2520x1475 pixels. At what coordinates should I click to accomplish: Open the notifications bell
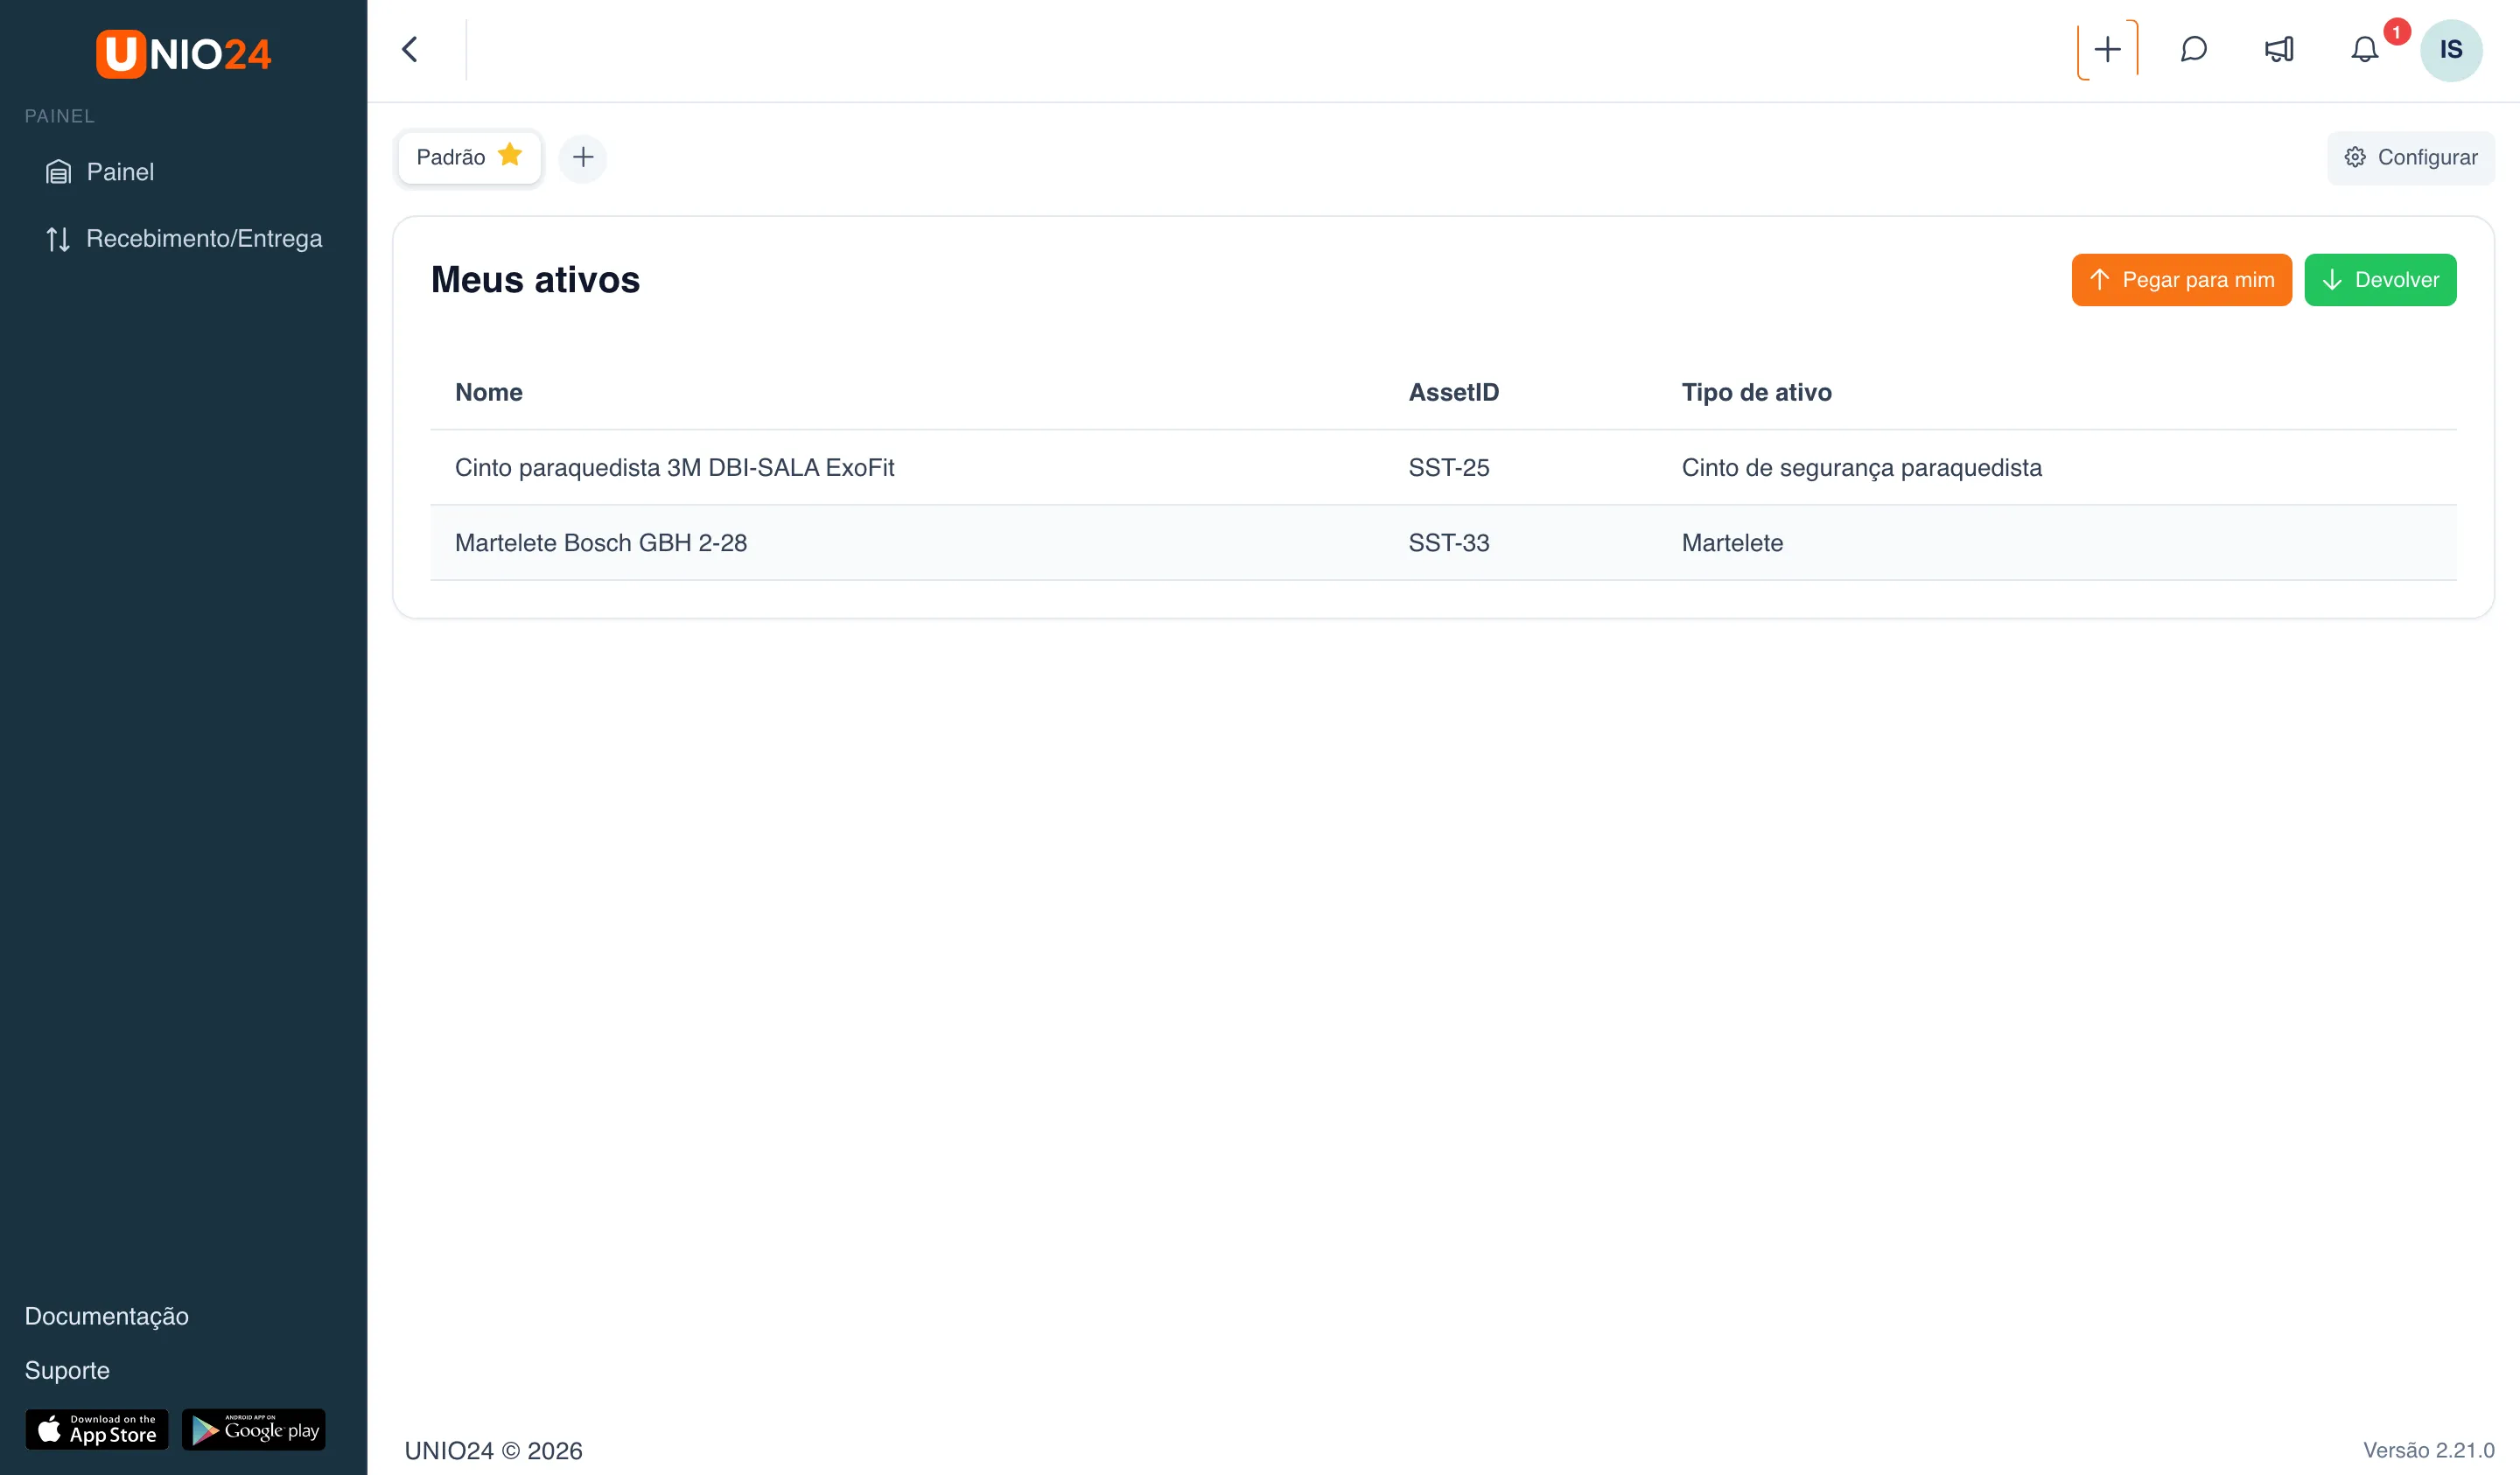(2364, 49)
